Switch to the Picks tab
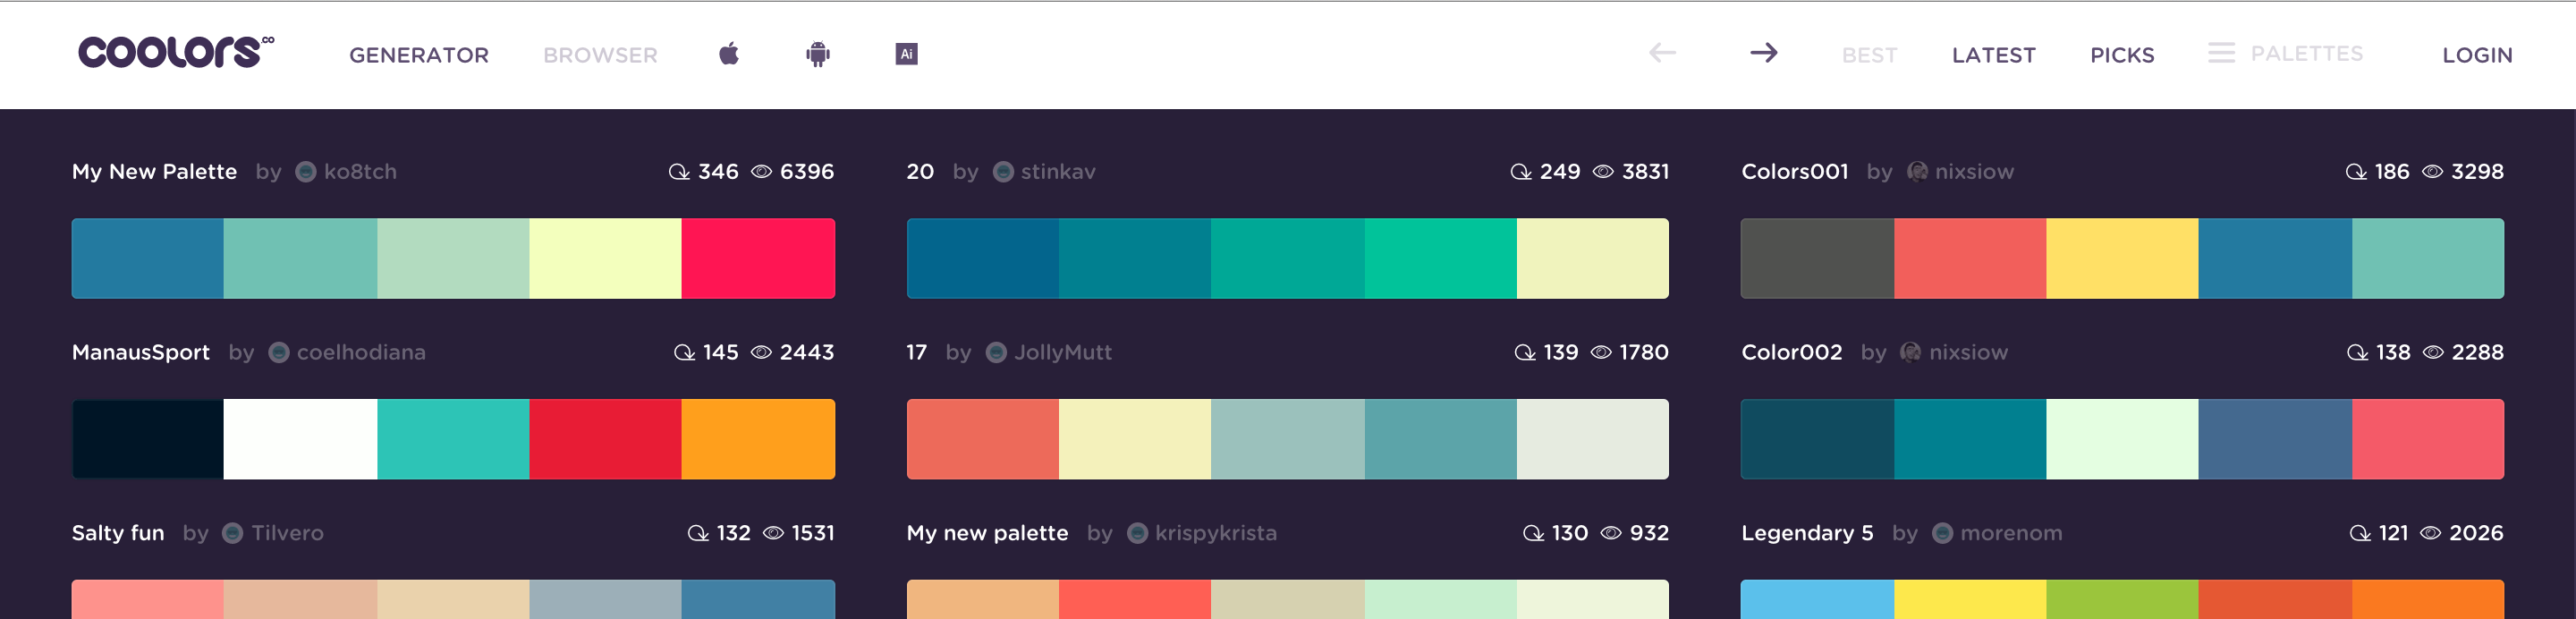 [2122, 55]
